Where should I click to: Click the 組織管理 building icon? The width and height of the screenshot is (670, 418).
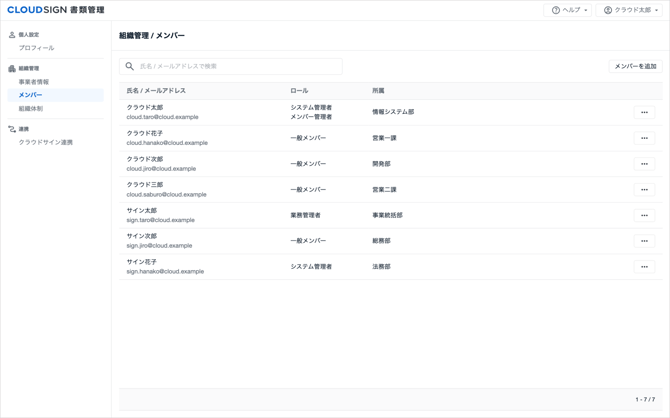tap(12, 68)
